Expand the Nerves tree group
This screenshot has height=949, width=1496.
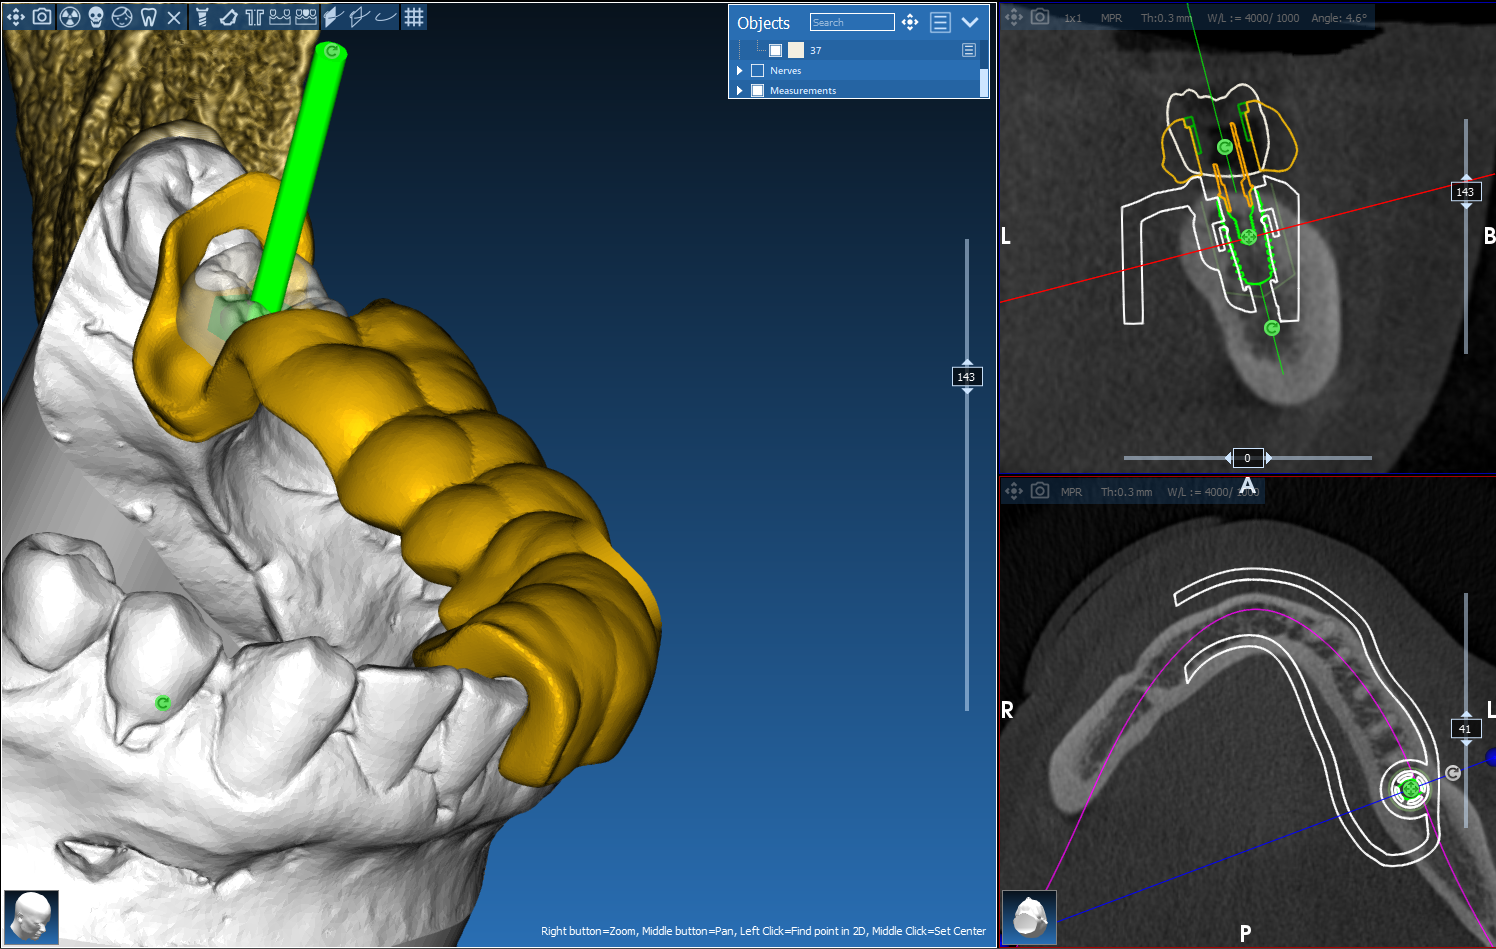point(739,71)
